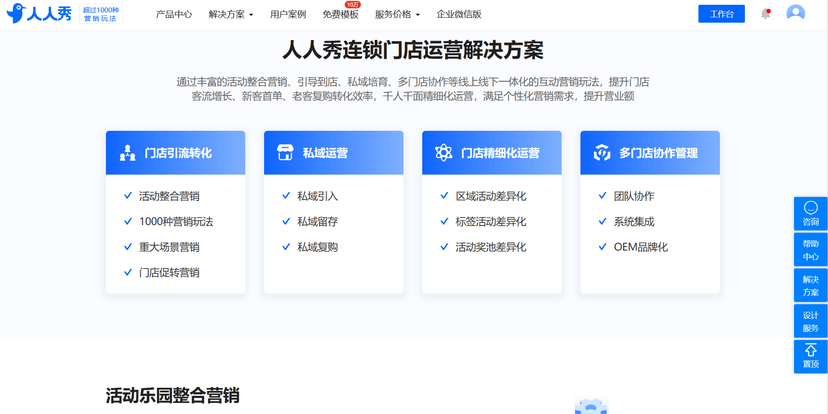Click checkmark beside 活动整合营销
The height and width of the screenshot is (414, 828).
point(128,196)
